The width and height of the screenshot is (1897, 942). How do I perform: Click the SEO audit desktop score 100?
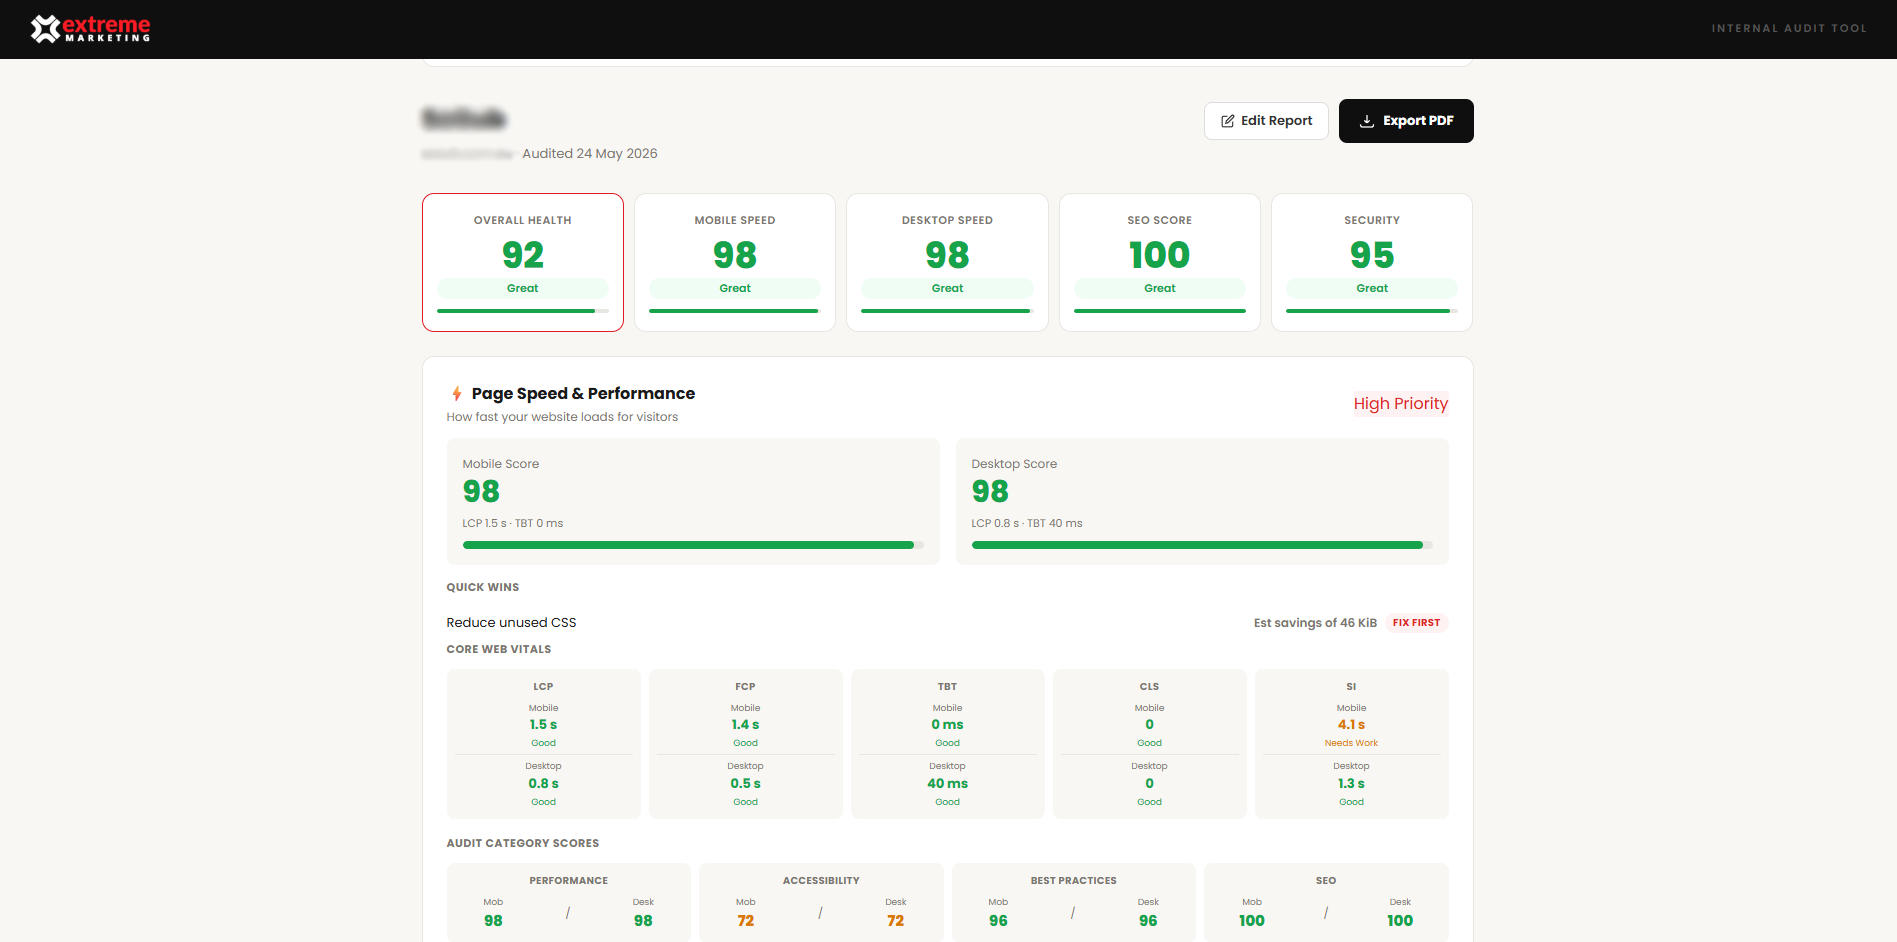point(1400,921)
